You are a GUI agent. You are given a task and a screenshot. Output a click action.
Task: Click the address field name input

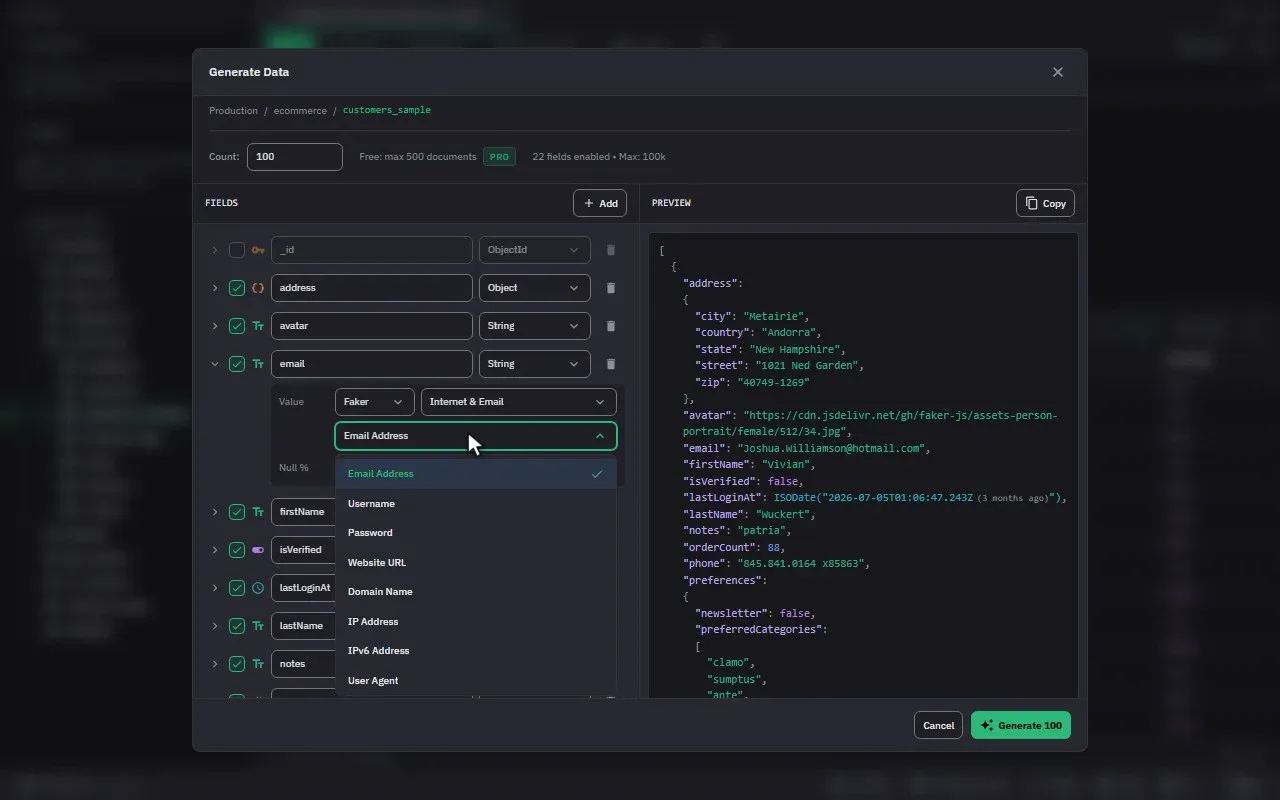(372, 288)
